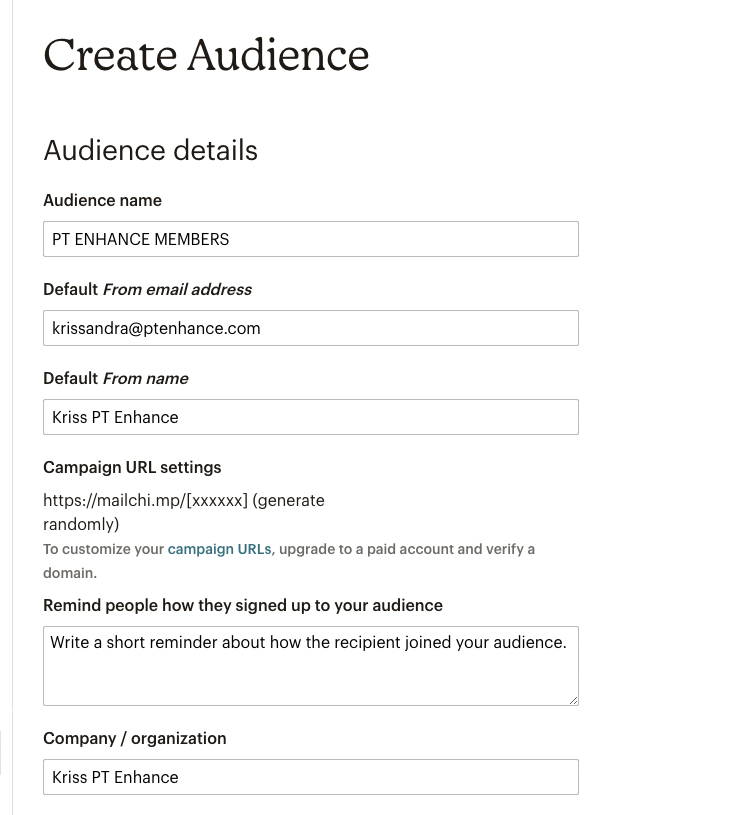This screenshot has width=739, height=815.
Task: Click the 'Default From email address' label
Action: tap(148, 289)
